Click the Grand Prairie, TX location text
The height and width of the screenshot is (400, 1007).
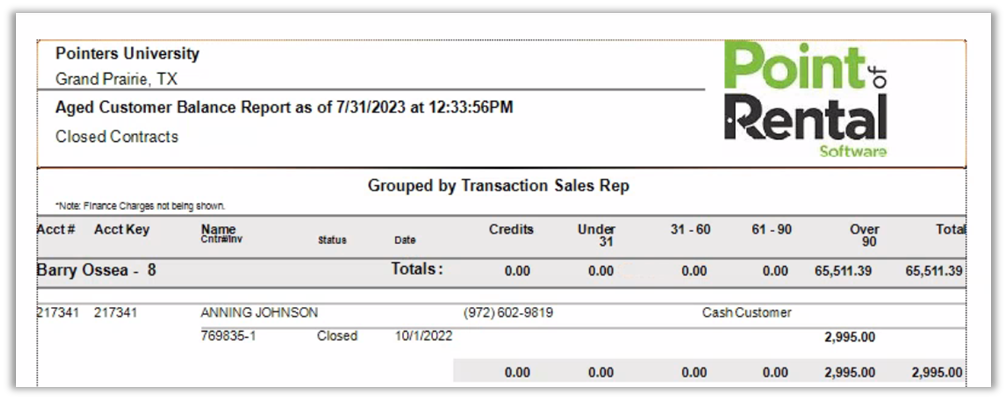point(116,79)
